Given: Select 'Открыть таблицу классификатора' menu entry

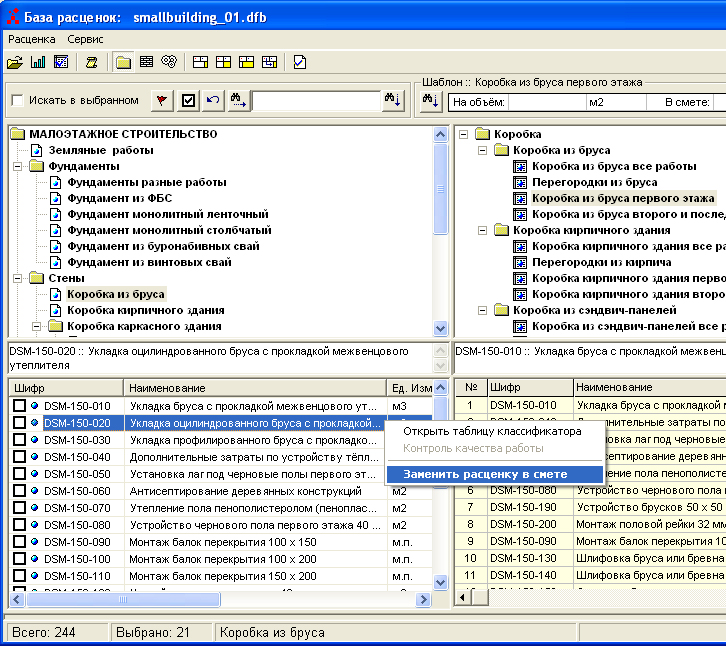Looking at the screenshot, I should click(x=491, y=431).
